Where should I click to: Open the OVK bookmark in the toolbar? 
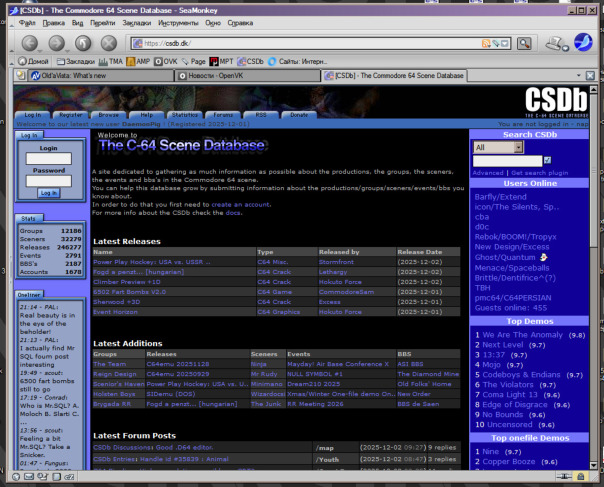166,61
